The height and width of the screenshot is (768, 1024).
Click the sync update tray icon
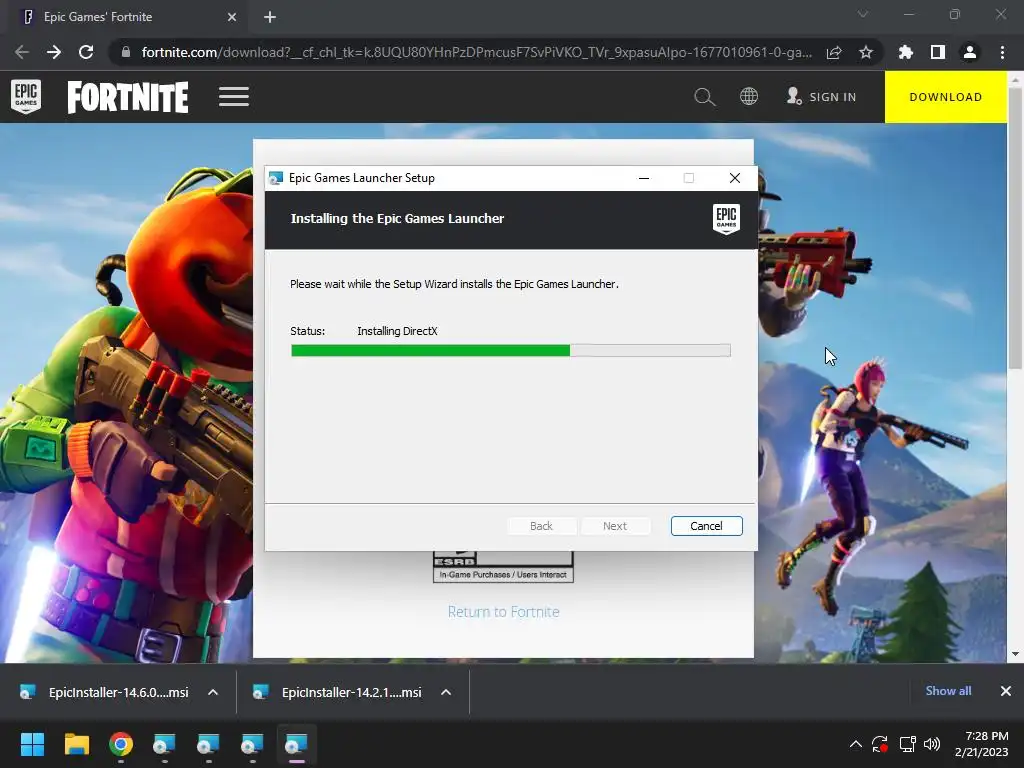pyautogui.click(x=880, y=744)
